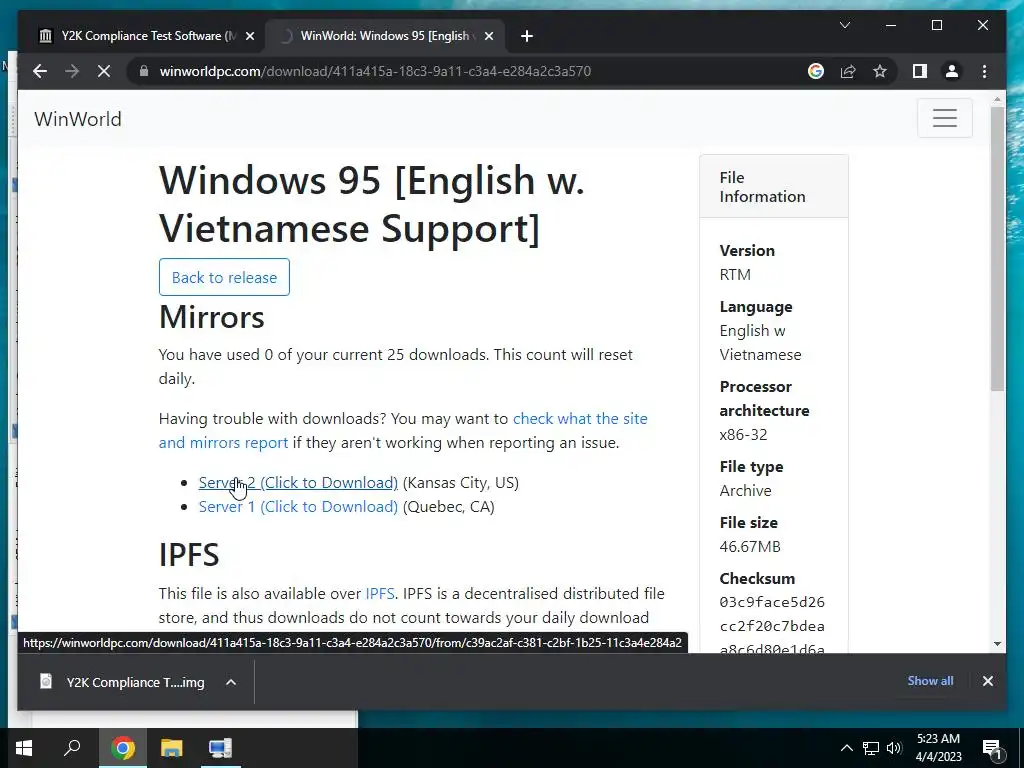Click Back to release button

(x=224, y=277)
